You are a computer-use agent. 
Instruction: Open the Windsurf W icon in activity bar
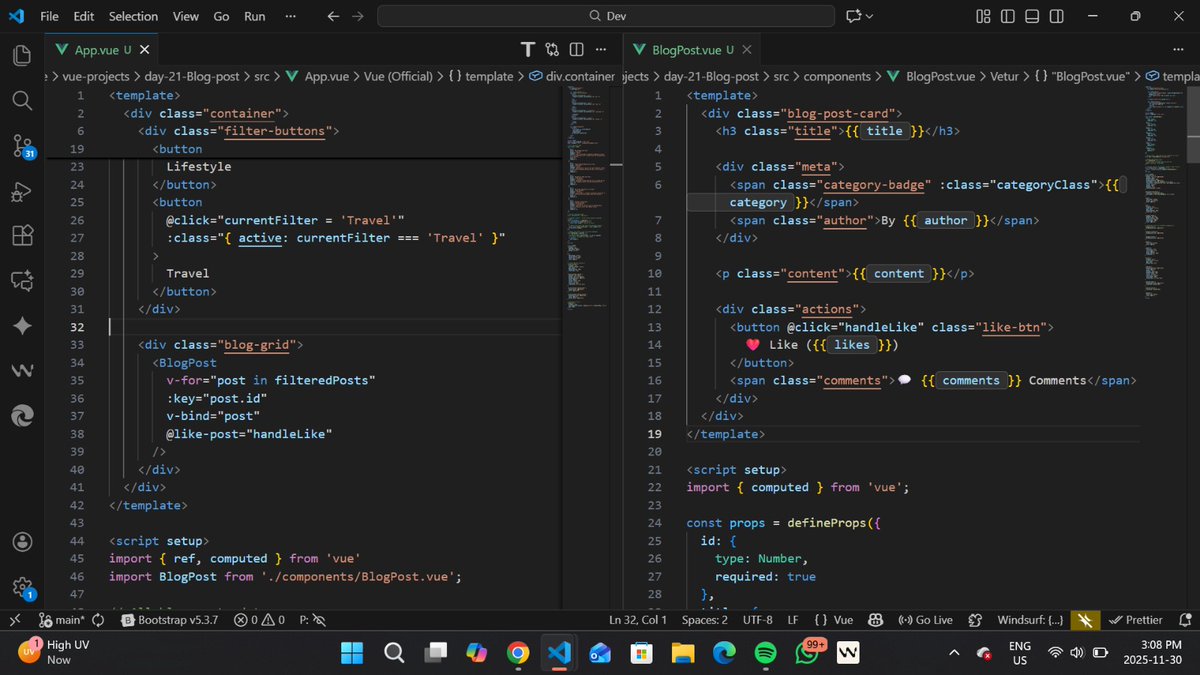coord(22,371)
